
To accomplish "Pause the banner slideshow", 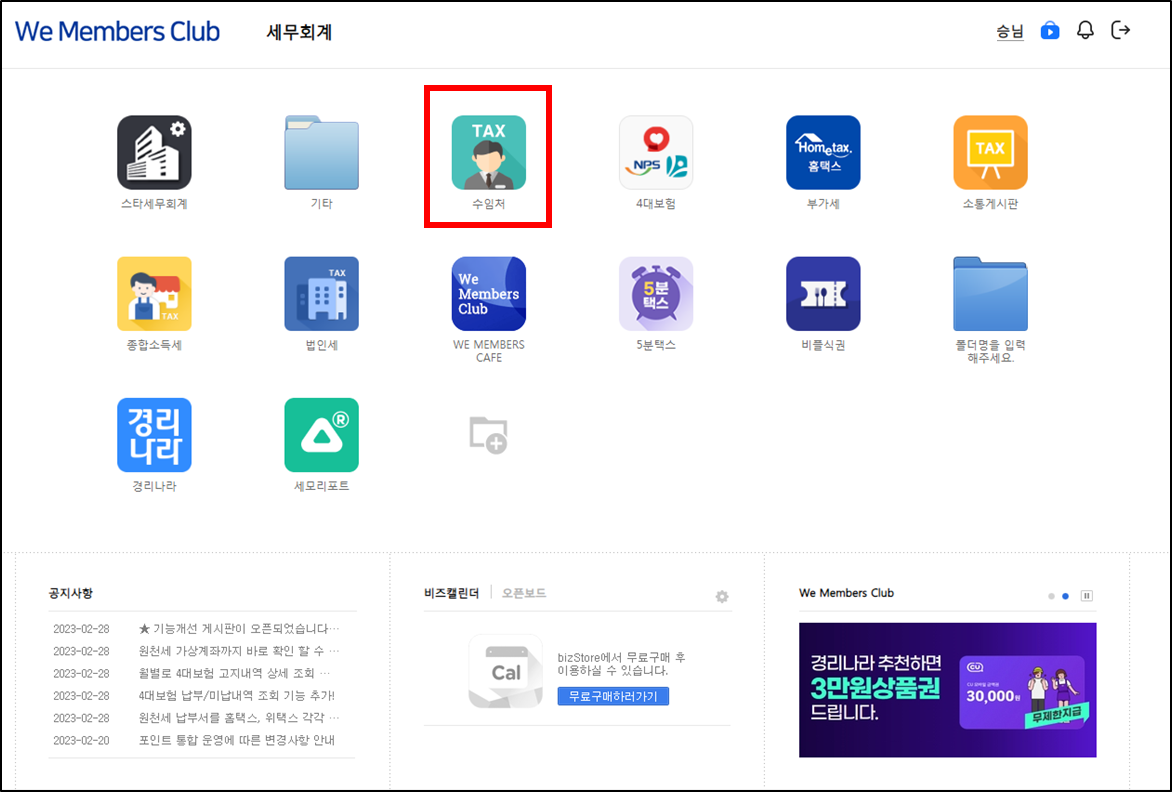I will [1087, 596].
